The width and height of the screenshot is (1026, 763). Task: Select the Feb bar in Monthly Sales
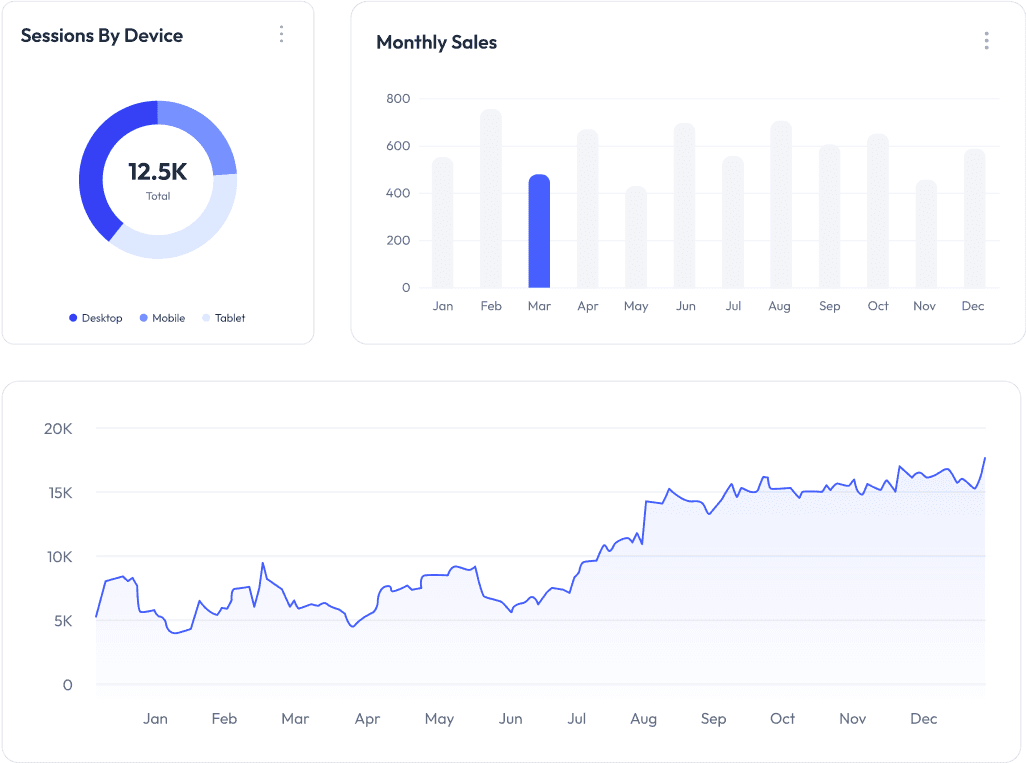click(x=491, y=198)
